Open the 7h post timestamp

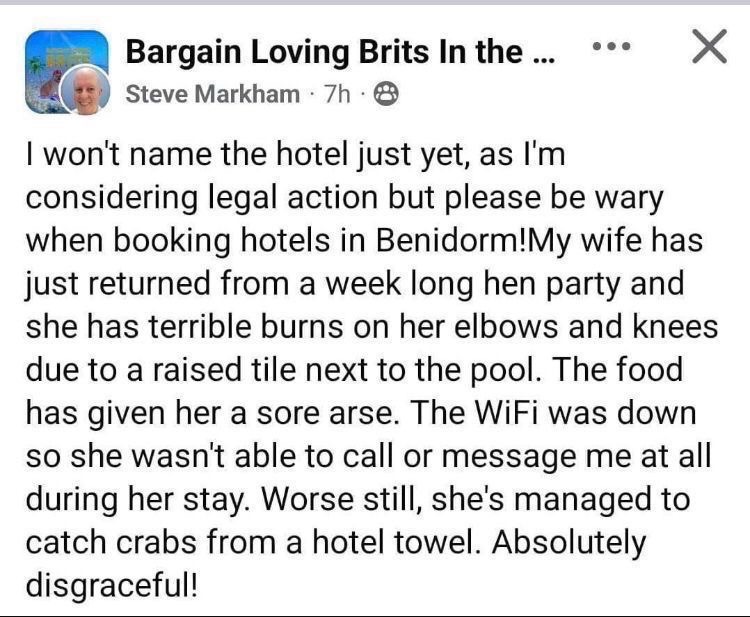(x=337, y=94)
